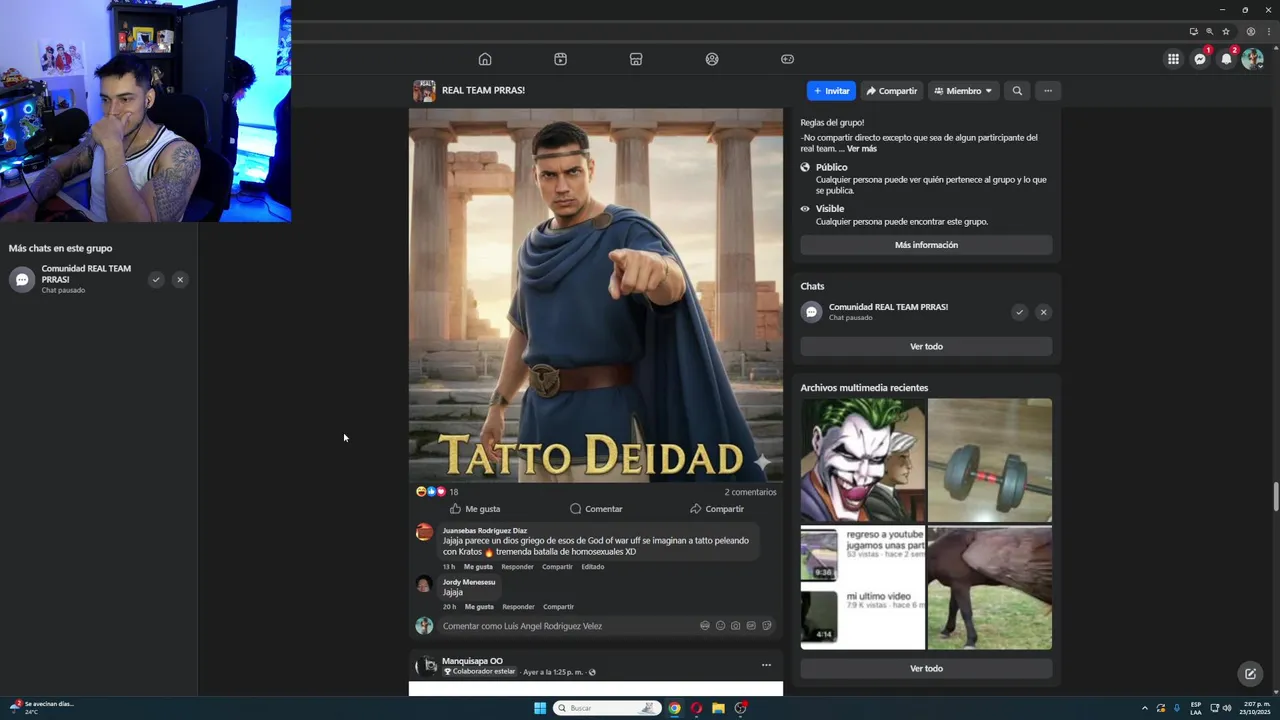Share Jordy Menesesu's comment
Image resolution: width=1280 pixels, height=720 pixels.
558,607
